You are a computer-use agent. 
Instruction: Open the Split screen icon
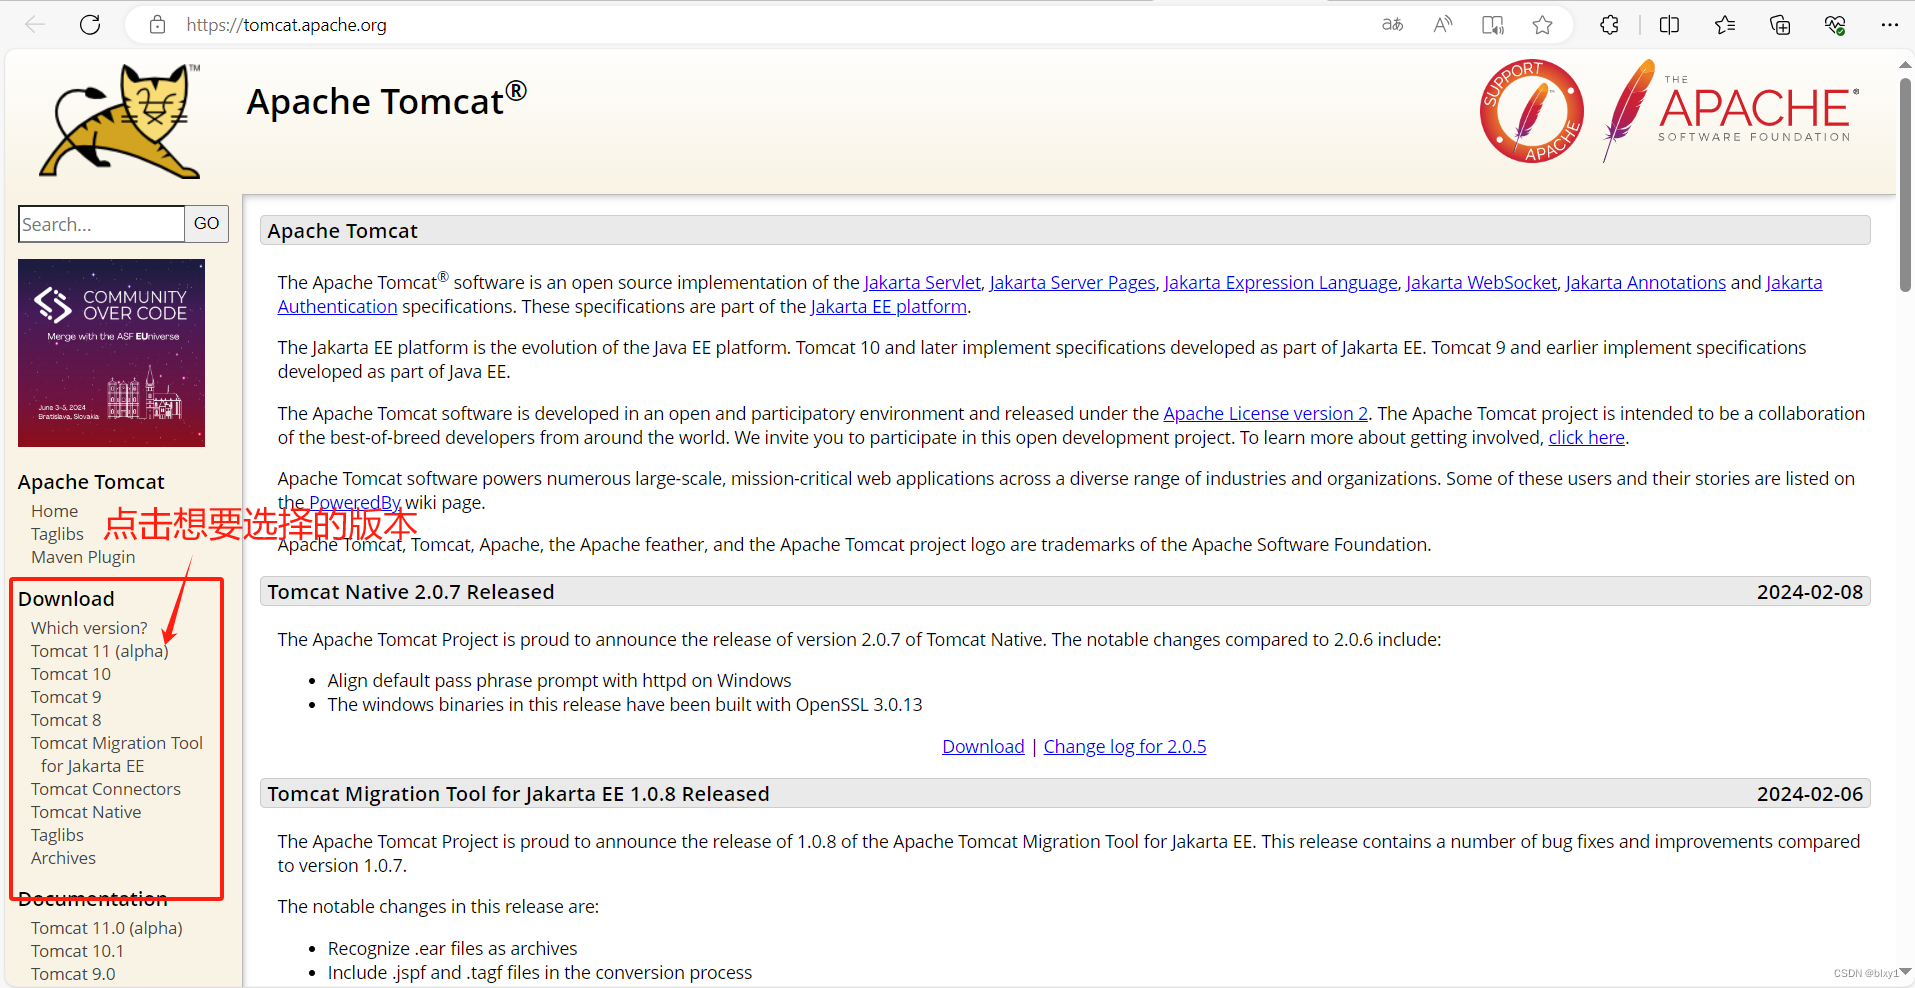tap(1670, 25)
